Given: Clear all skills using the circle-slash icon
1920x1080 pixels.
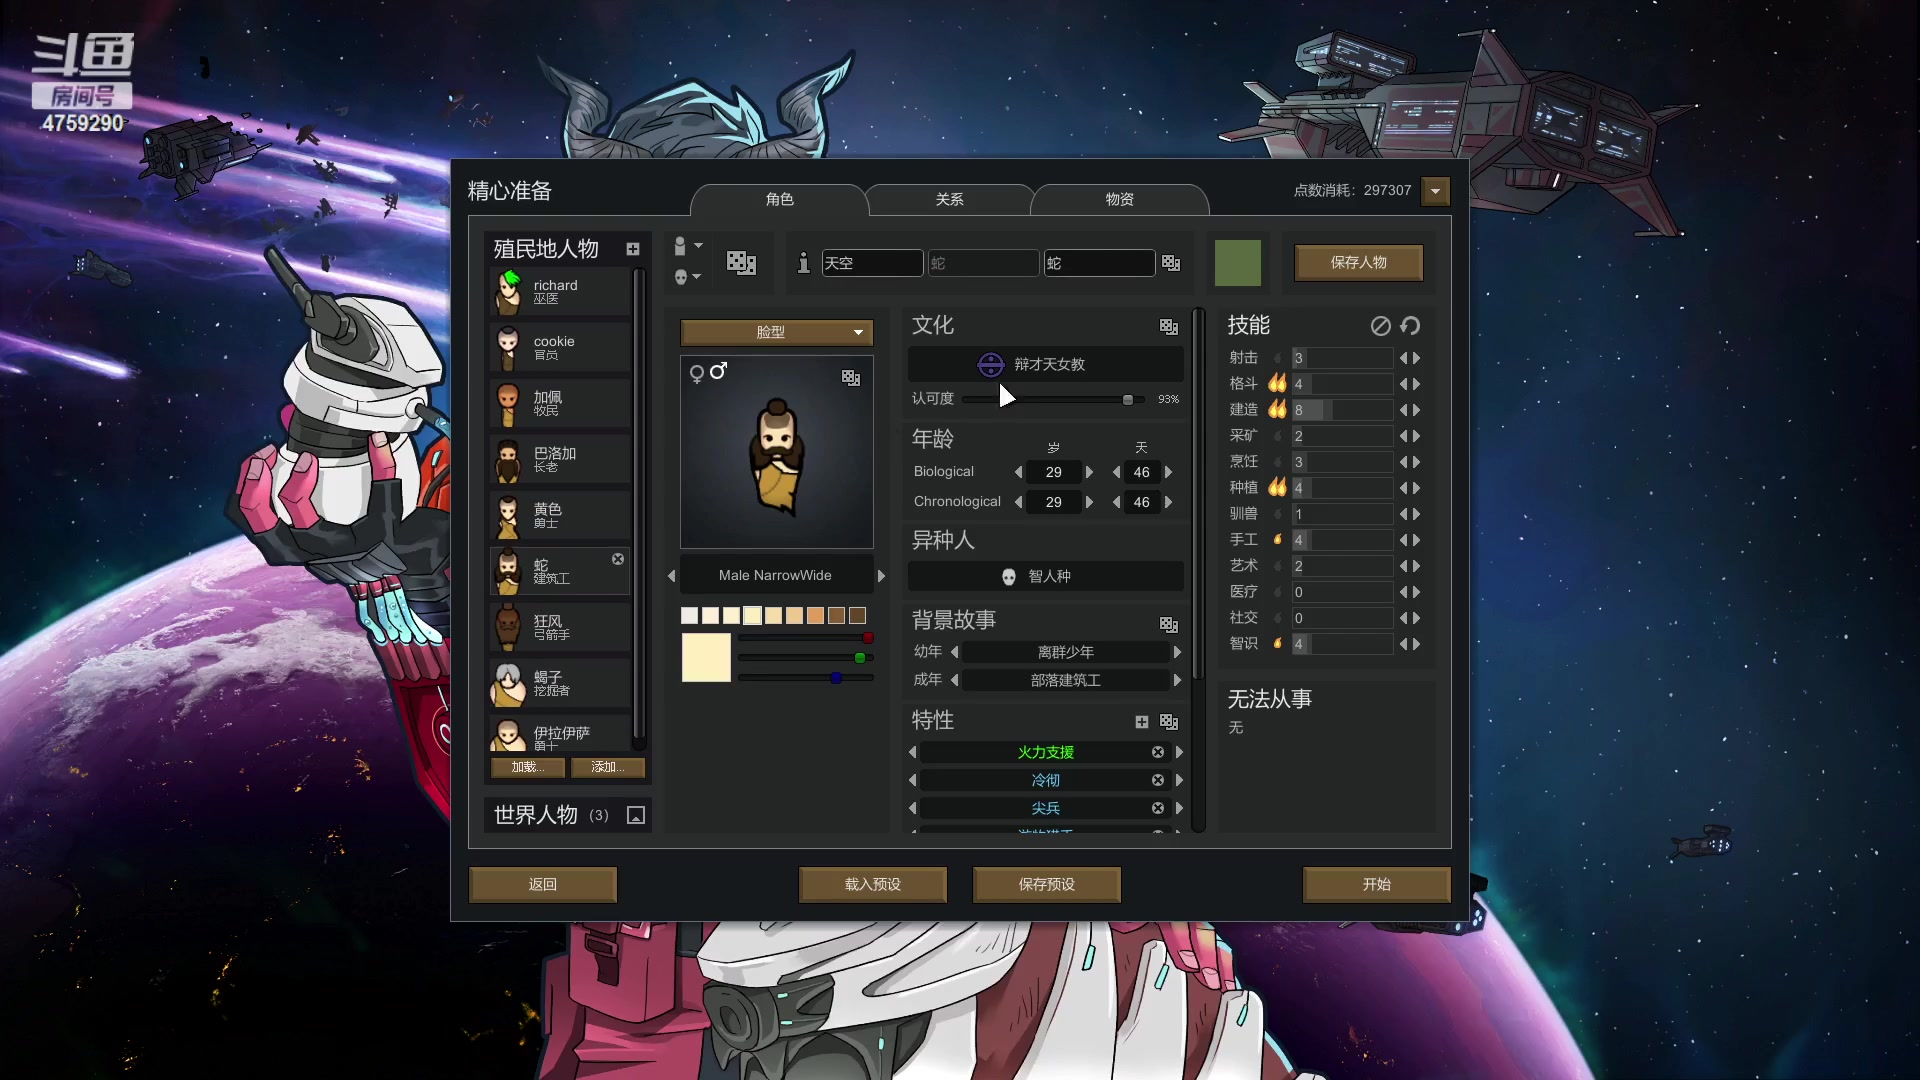Looking at the screenshot, I should [x=1381, y=325].
